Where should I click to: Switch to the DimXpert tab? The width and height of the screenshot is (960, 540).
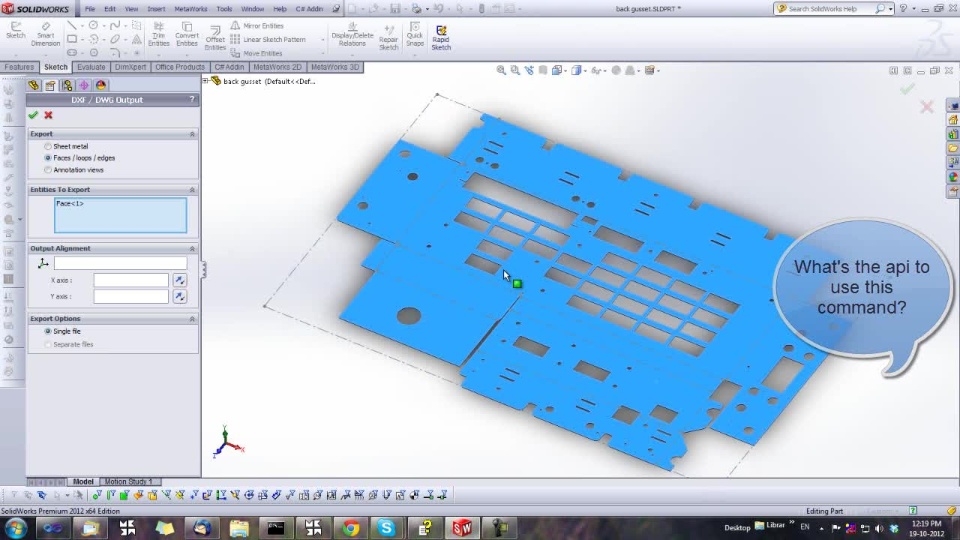(x=130, y=67)
